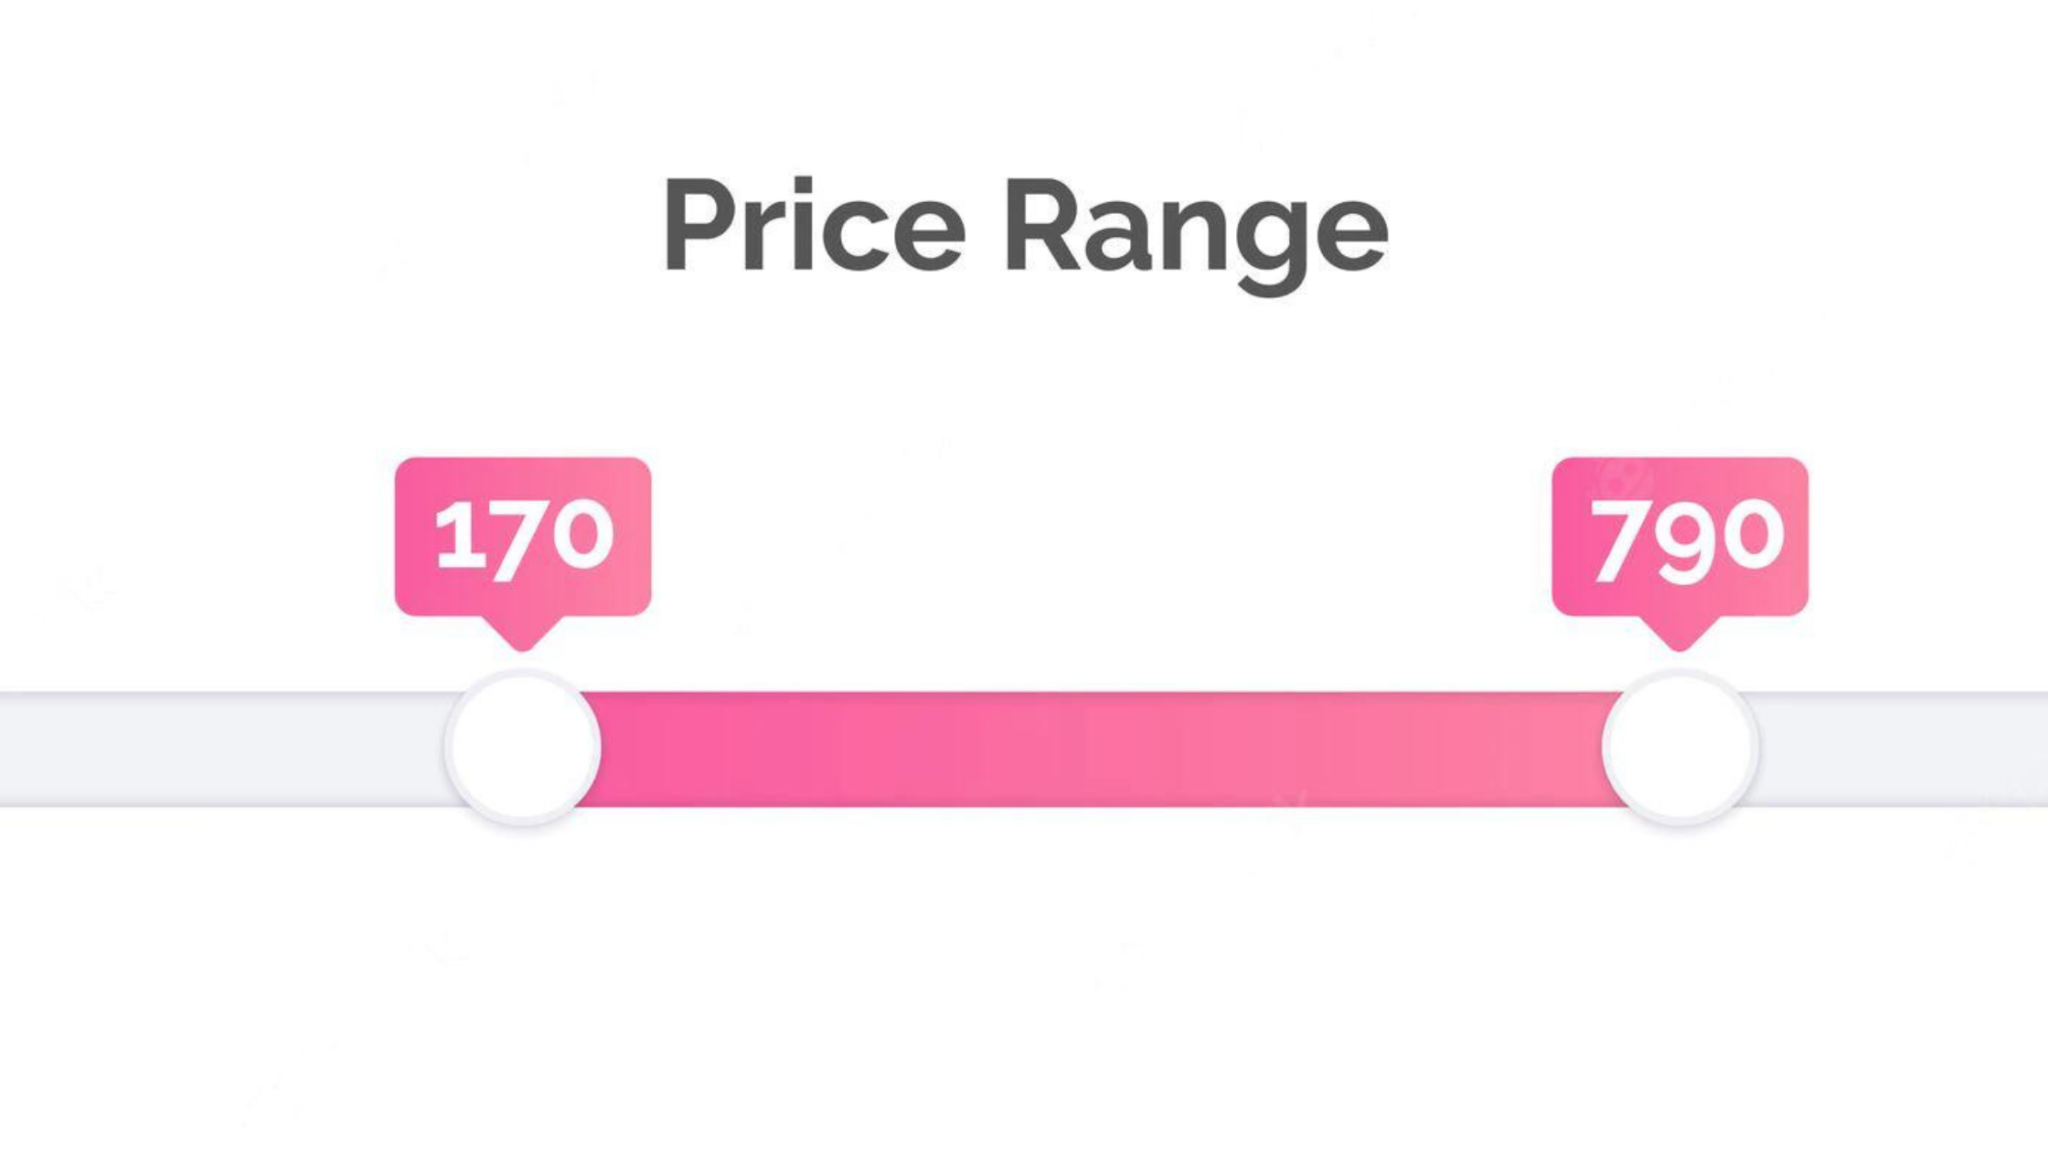Click the gray track right of the 790 handle
Screen dimensions: 2048x1152
tap(1902, 748)
